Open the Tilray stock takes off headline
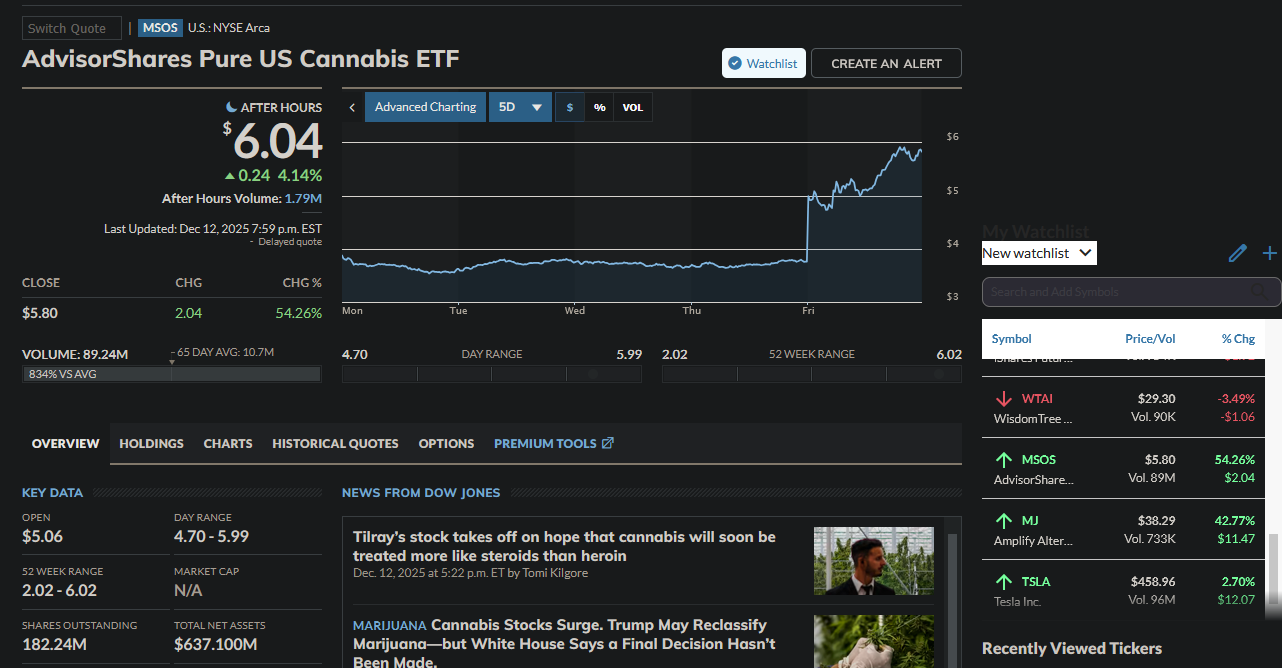The image size is (1282, 668). tap(564, 546)
